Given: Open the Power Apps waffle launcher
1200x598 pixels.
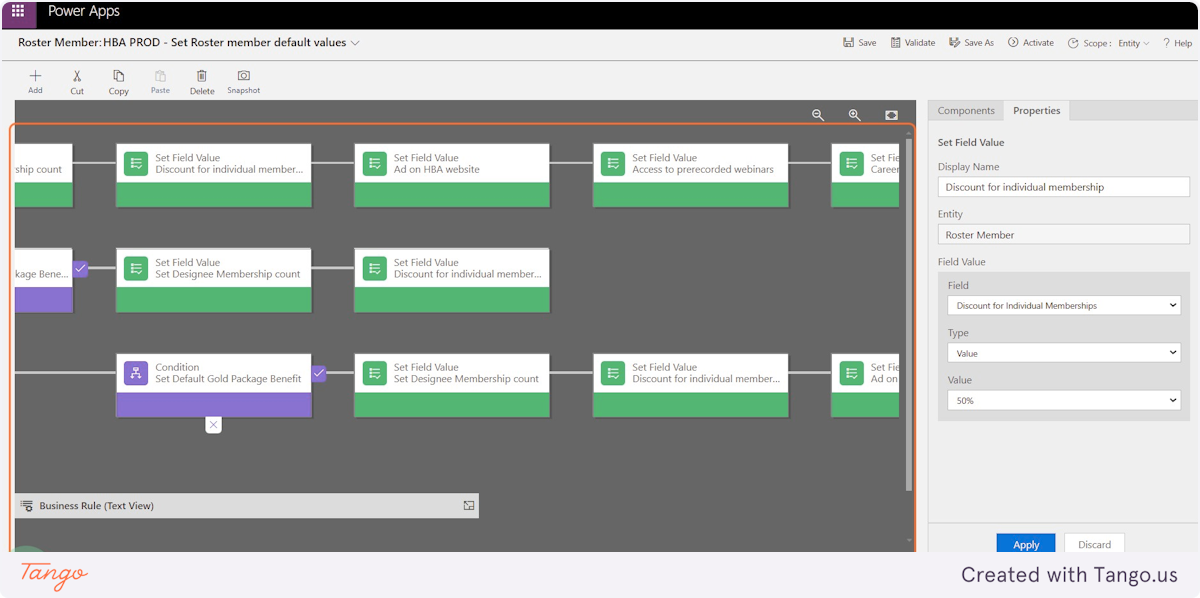Looking at the screenshot, I should (x=18, y=12).
